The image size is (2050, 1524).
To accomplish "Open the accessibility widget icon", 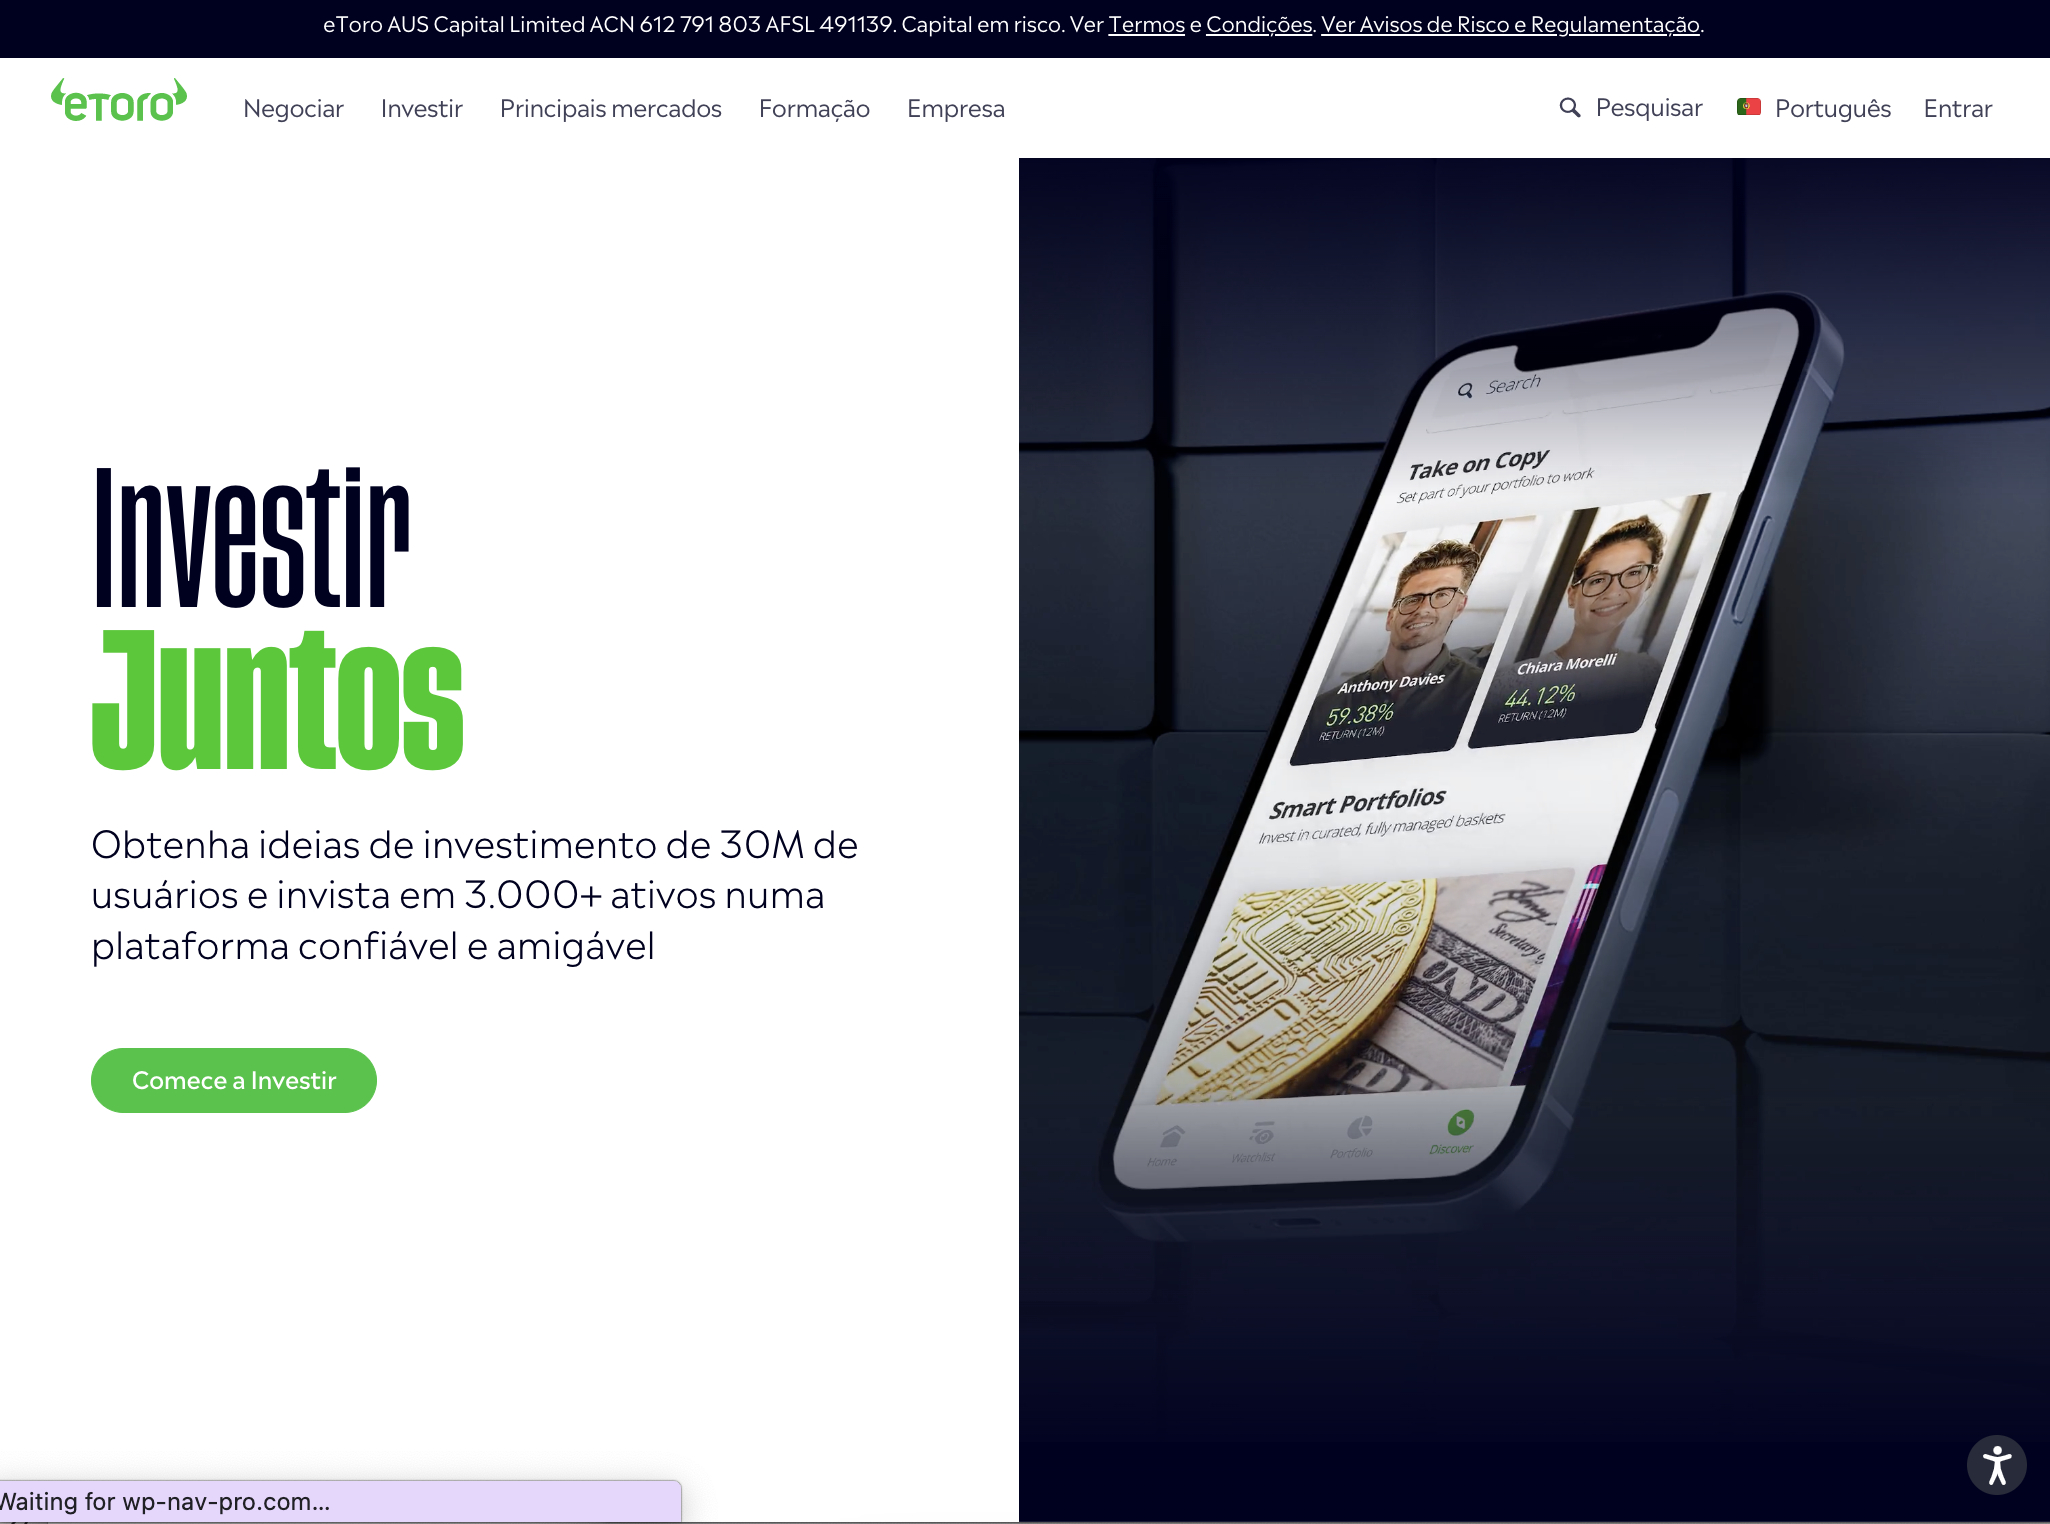I will (x=1996, y=1465).
